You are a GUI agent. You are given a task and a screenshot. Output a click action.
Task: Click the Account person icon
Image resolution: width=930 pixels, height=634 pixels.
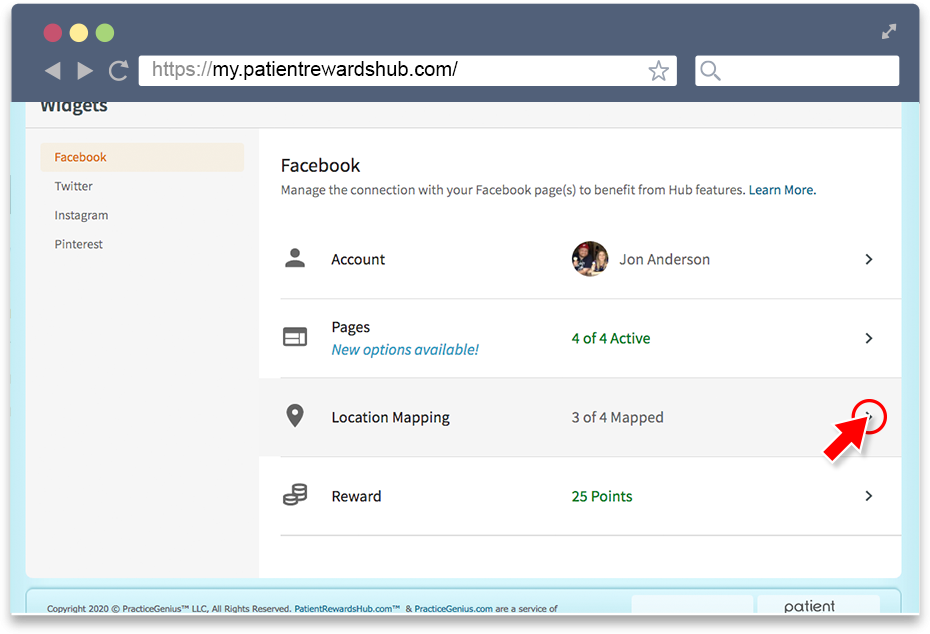pos(295,259)
